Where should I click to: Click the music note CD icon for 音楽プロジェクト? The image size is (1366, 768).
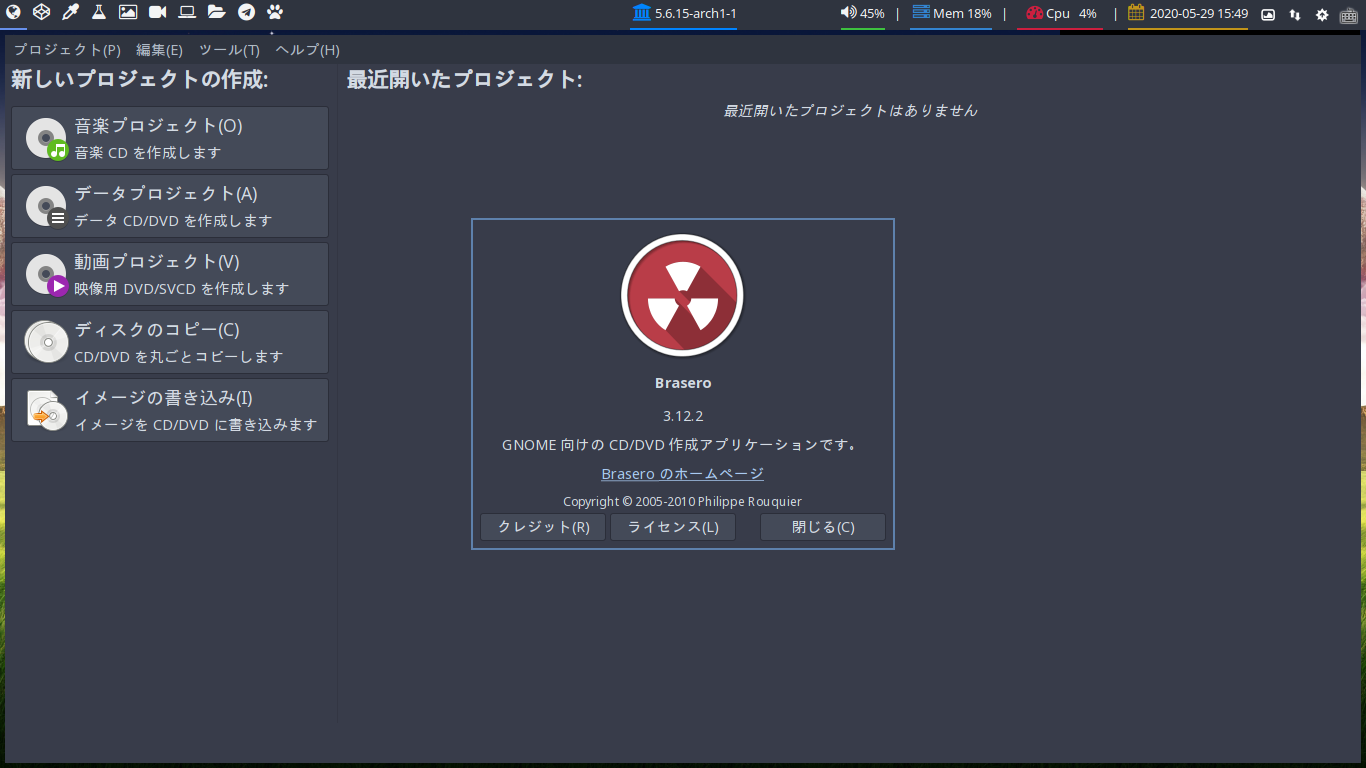point(47,139)
